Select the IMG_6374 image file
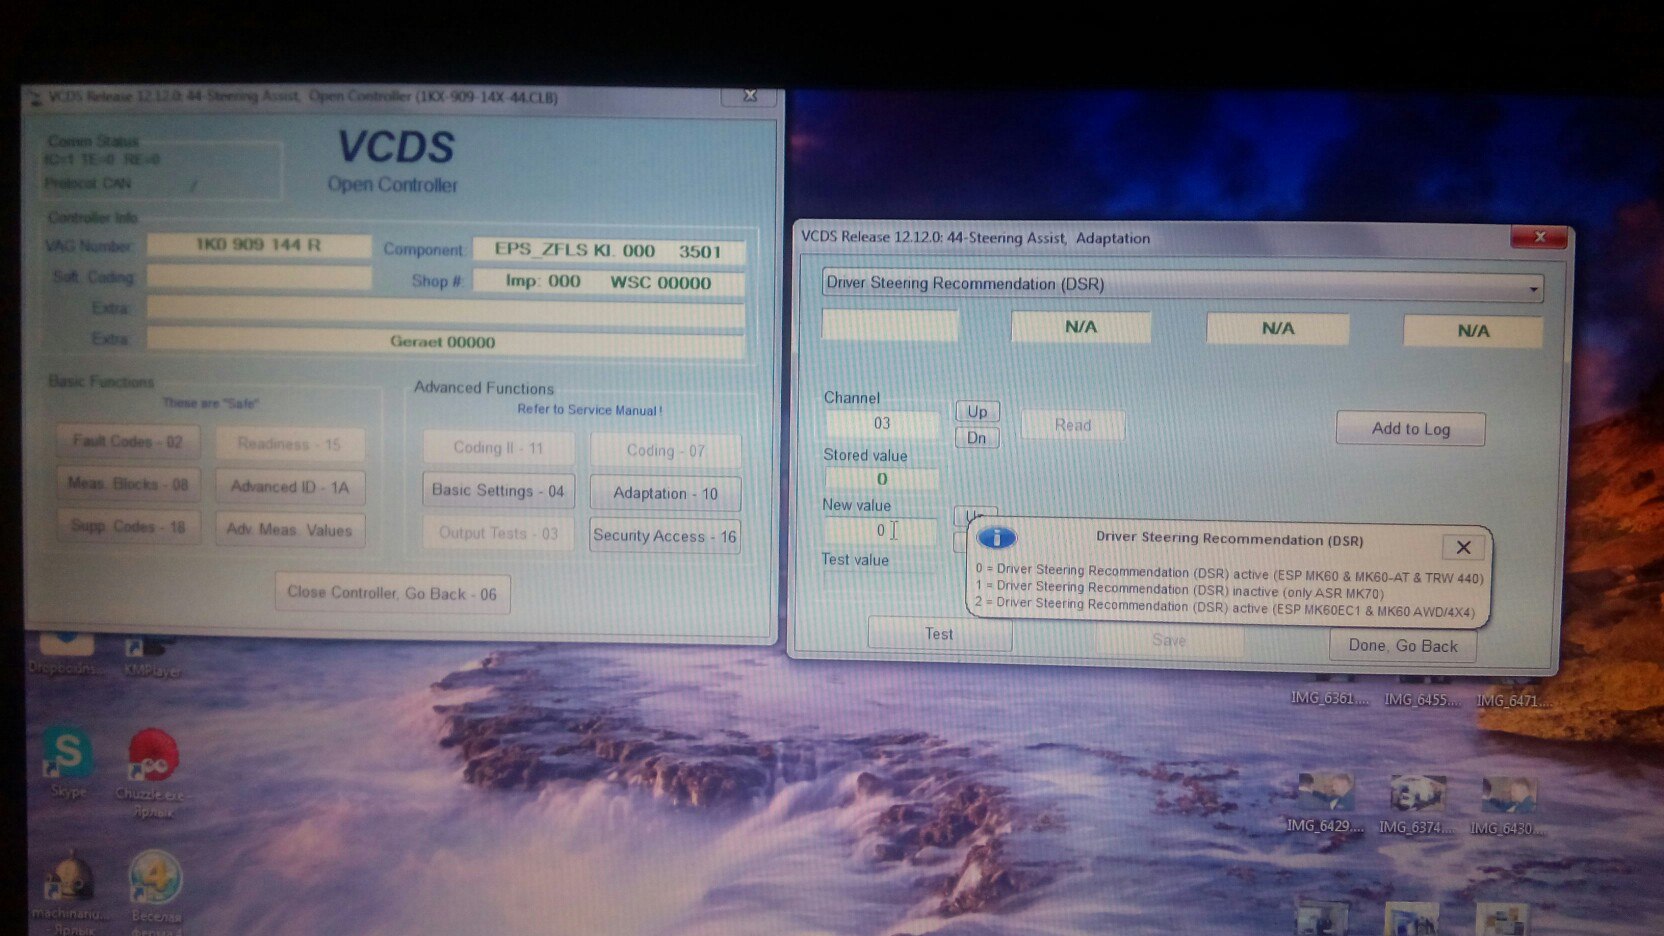 pos(1416,794)
